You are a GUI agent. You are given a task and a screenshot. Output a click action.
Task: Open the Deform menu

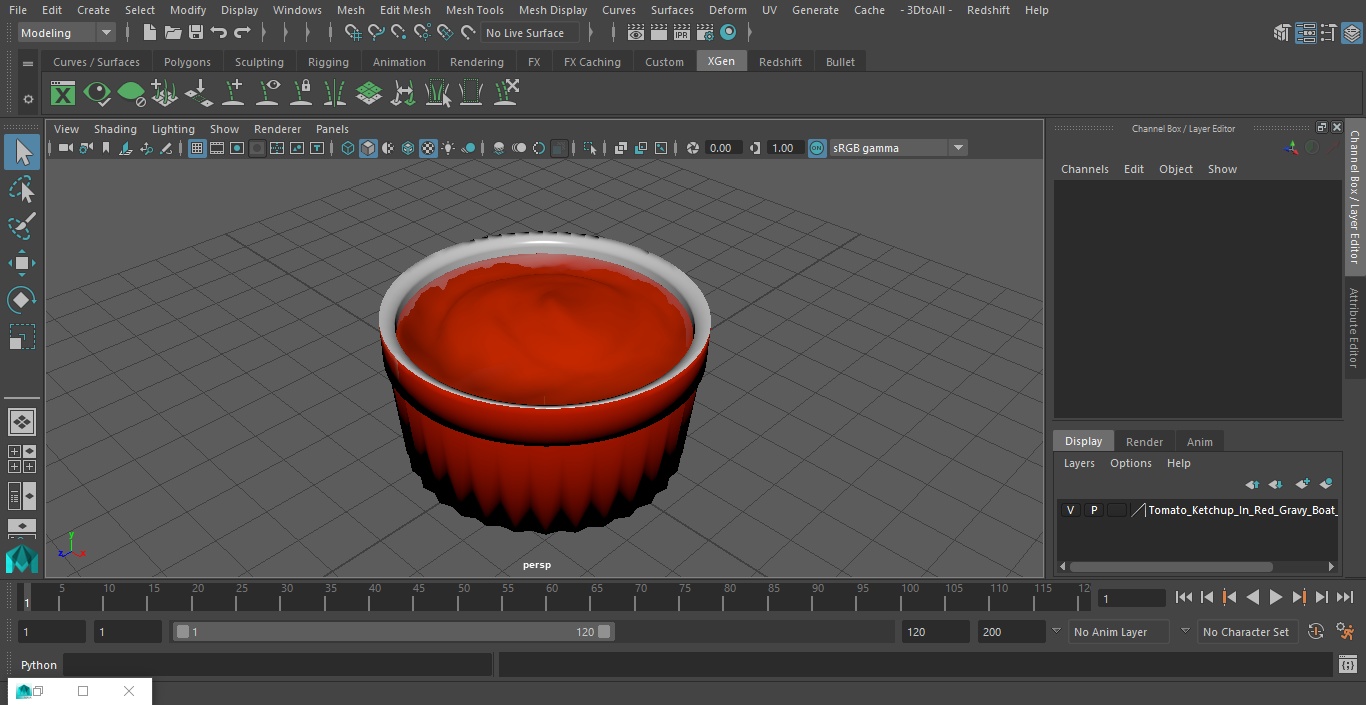click(x=727, y=10)
